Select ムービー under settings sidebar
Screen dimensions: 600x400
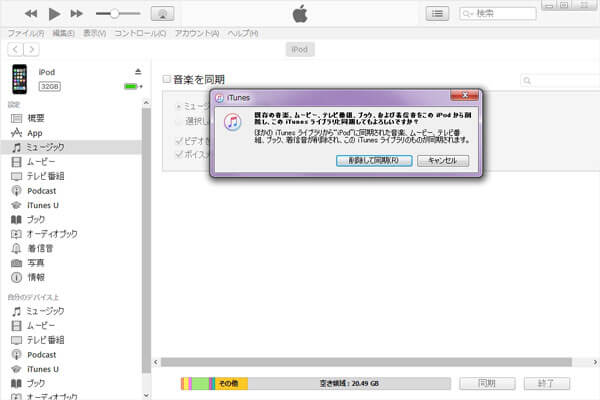71,162
